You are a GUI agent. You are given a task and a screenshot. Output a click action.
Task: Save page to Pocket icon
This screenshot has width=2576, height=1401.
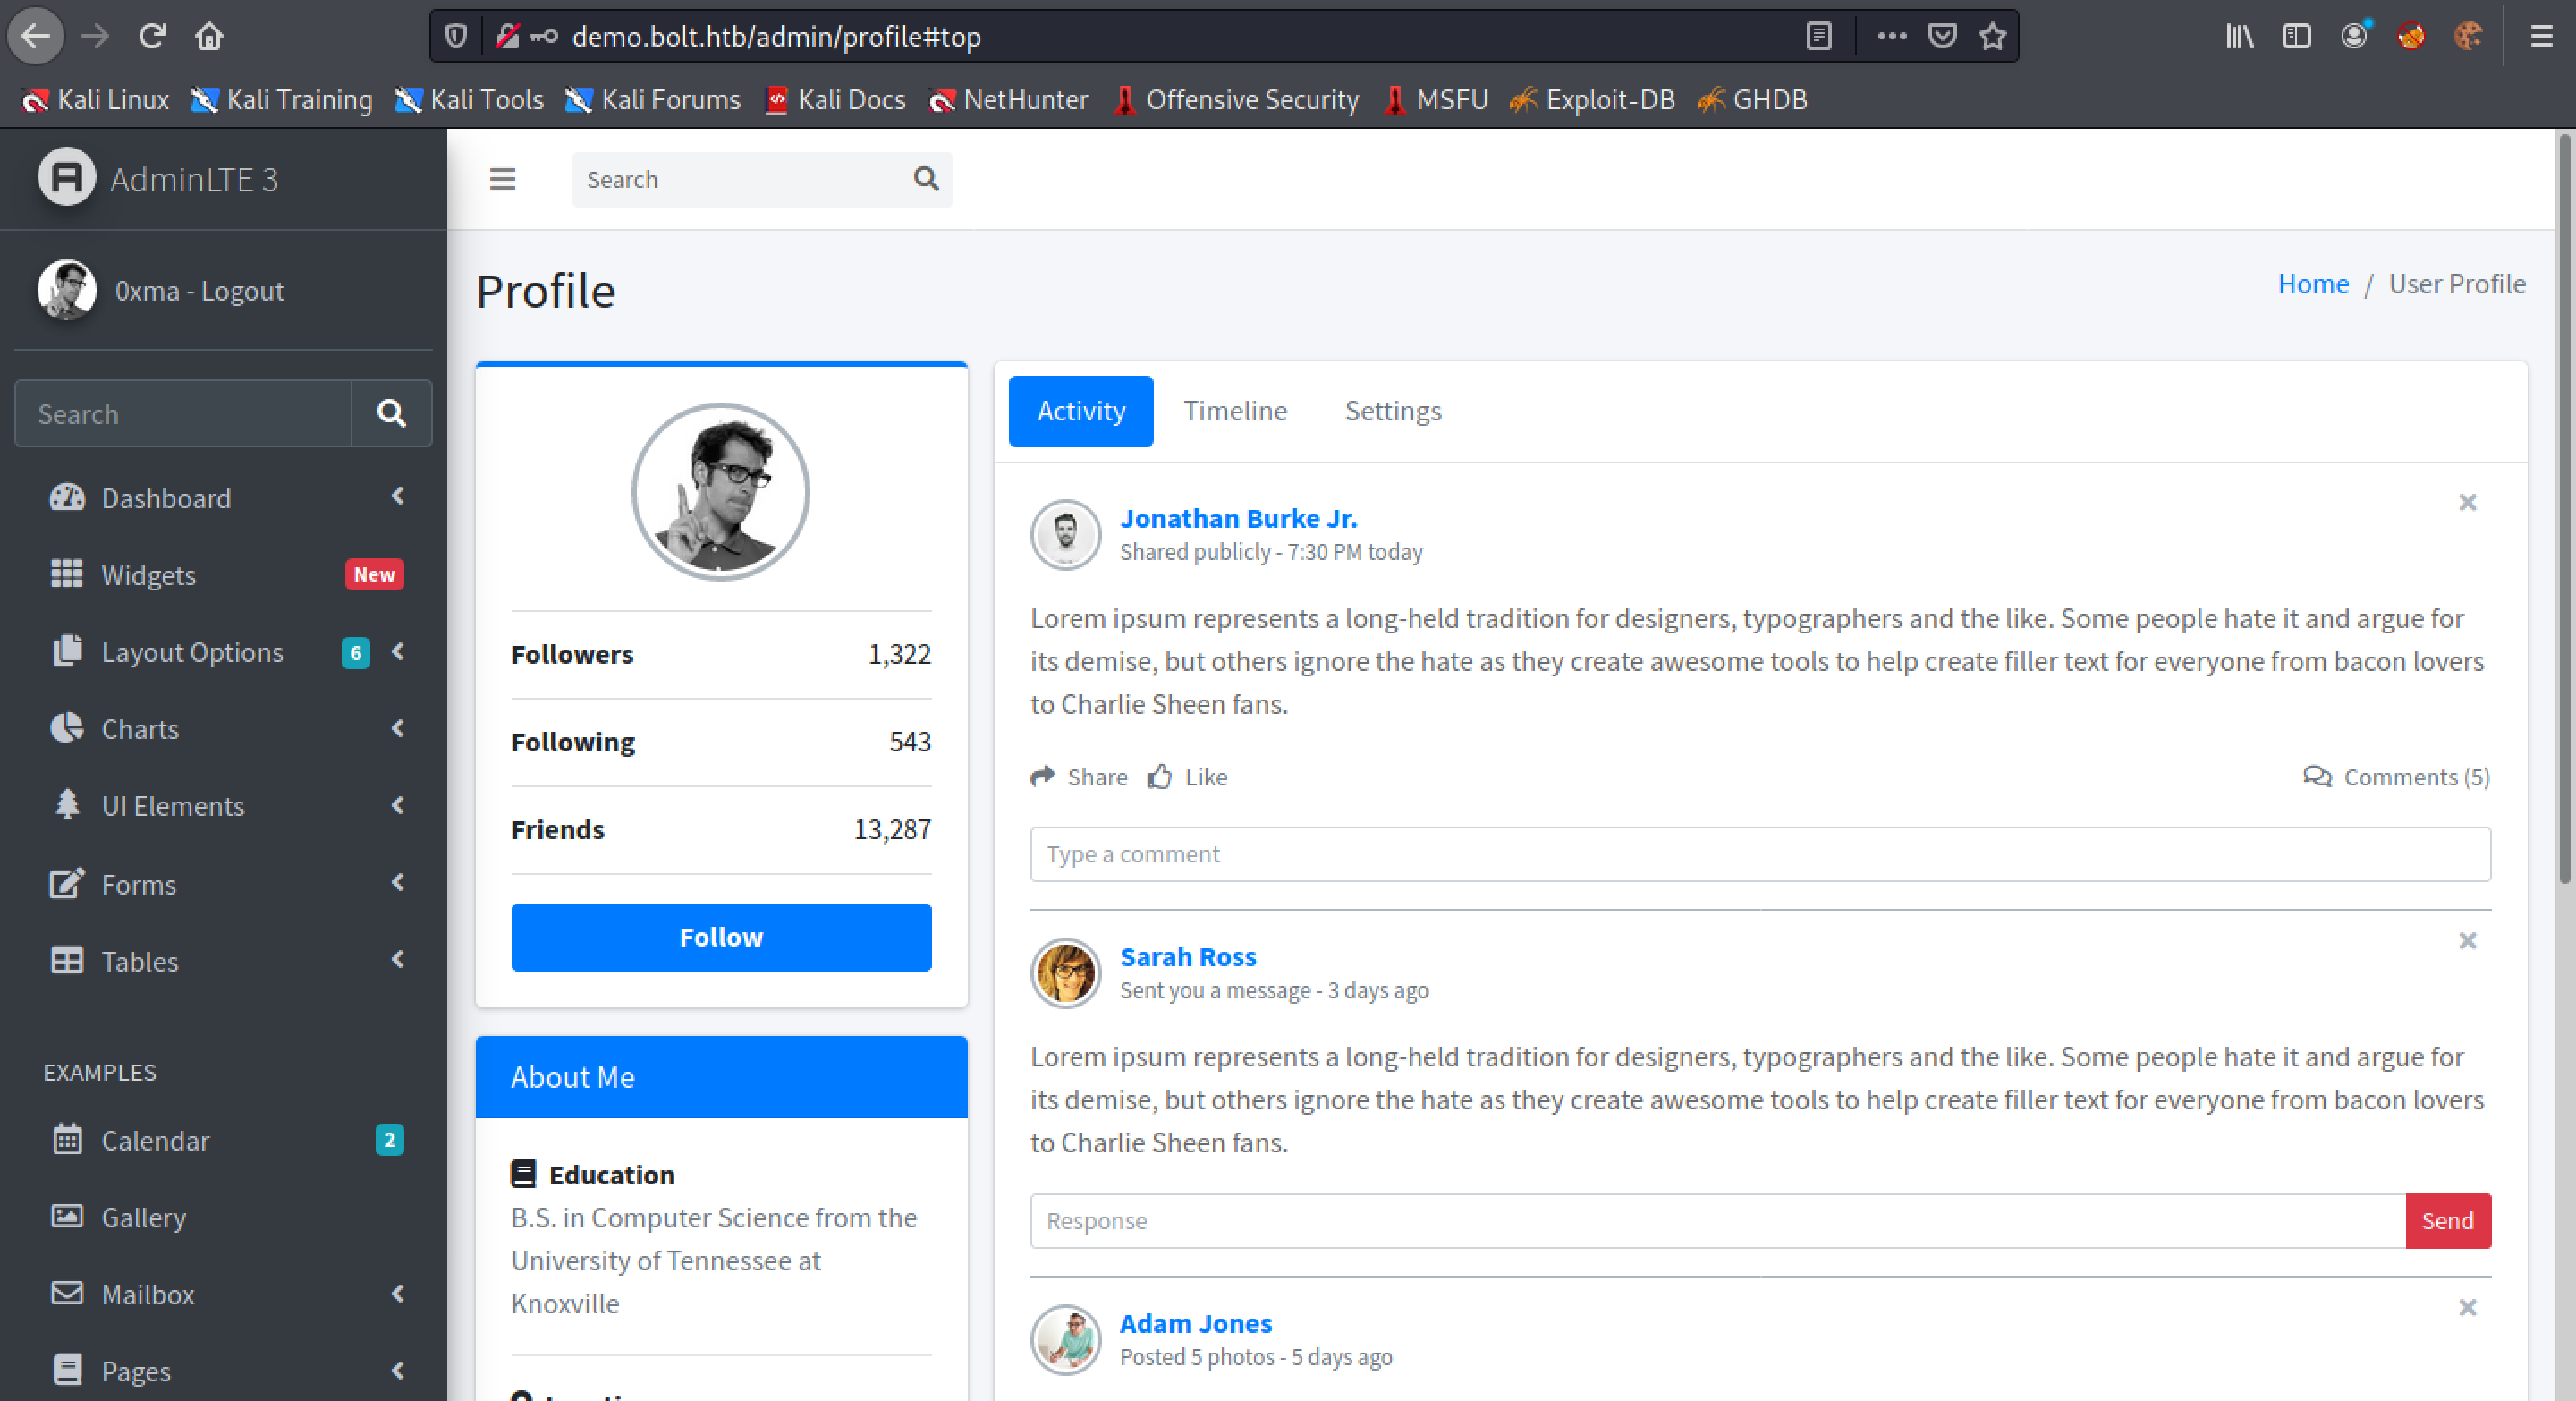point(1942,37)
